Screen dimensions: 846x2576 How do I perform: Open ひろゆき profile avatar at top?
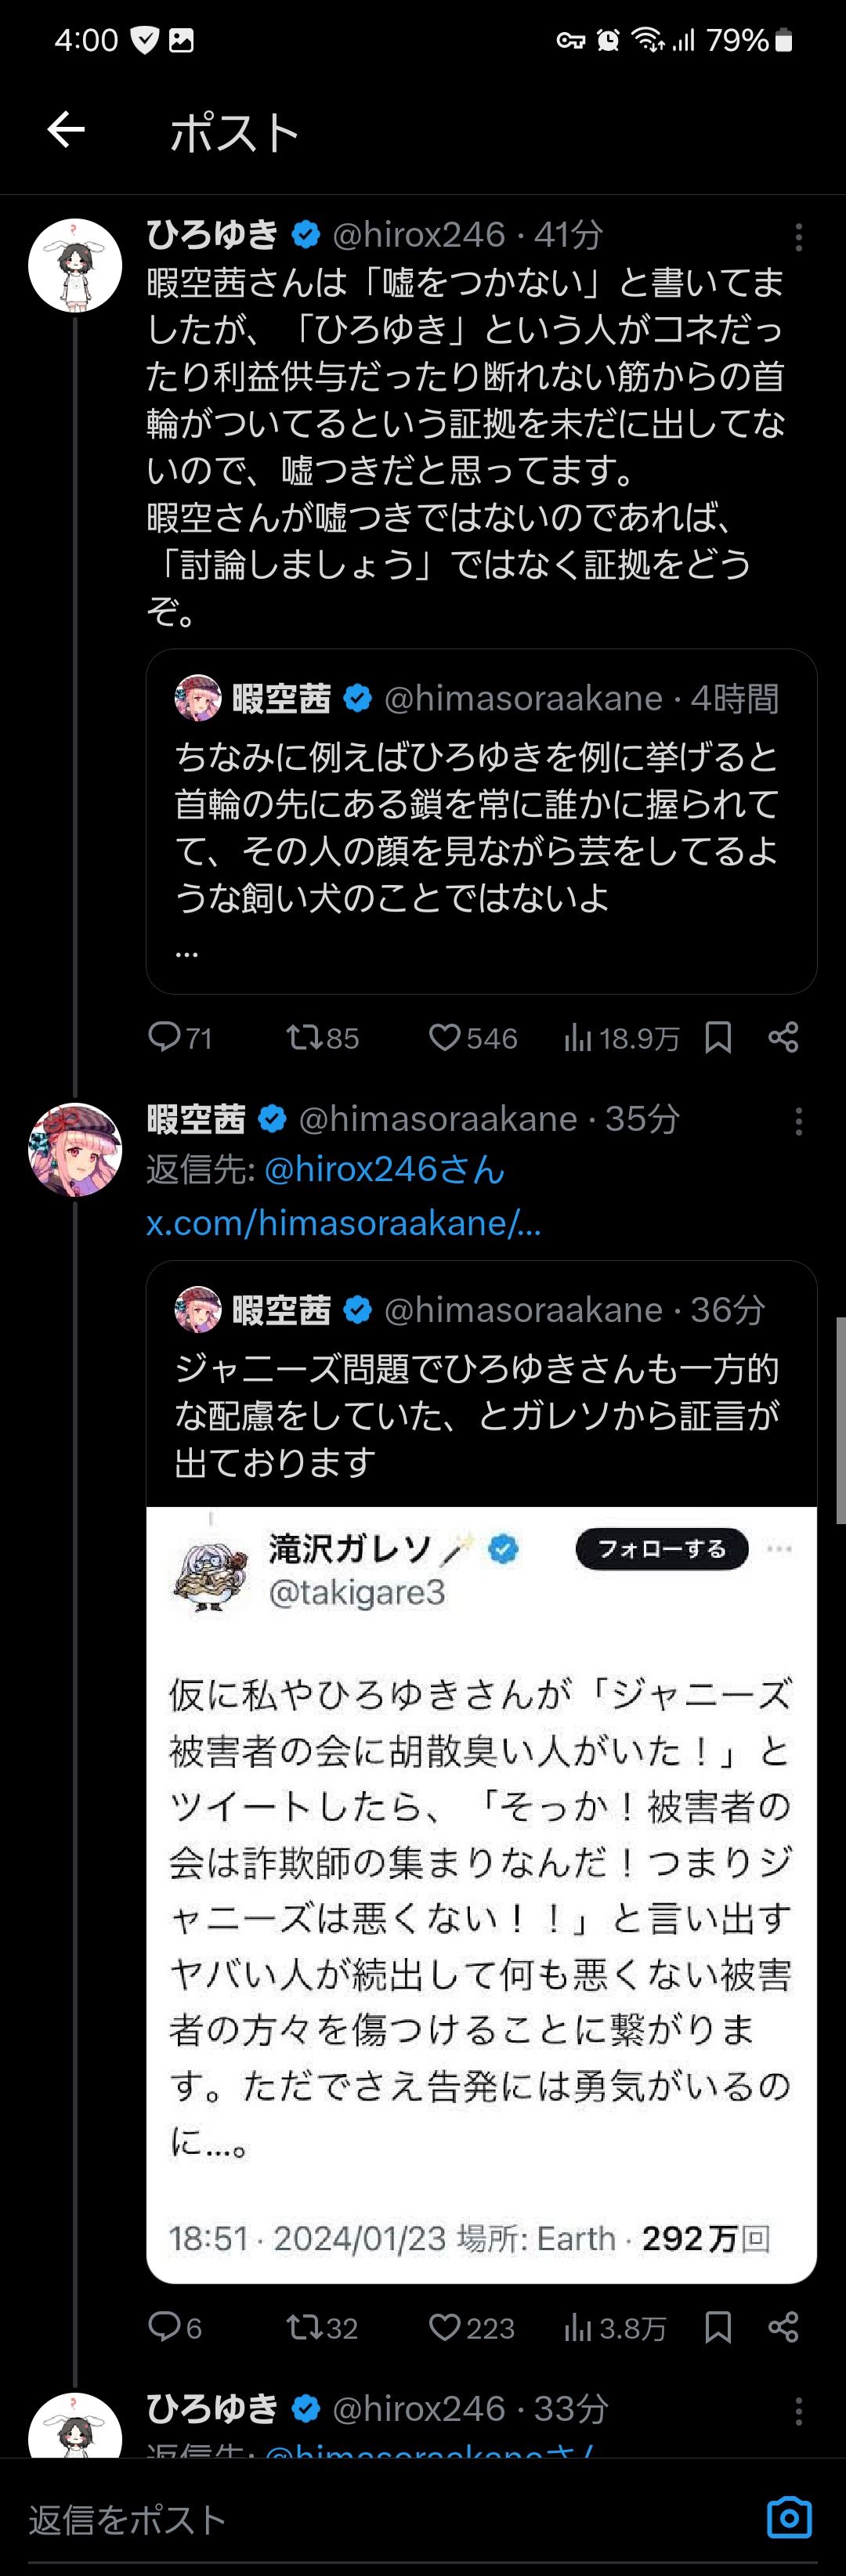(75, 265)
